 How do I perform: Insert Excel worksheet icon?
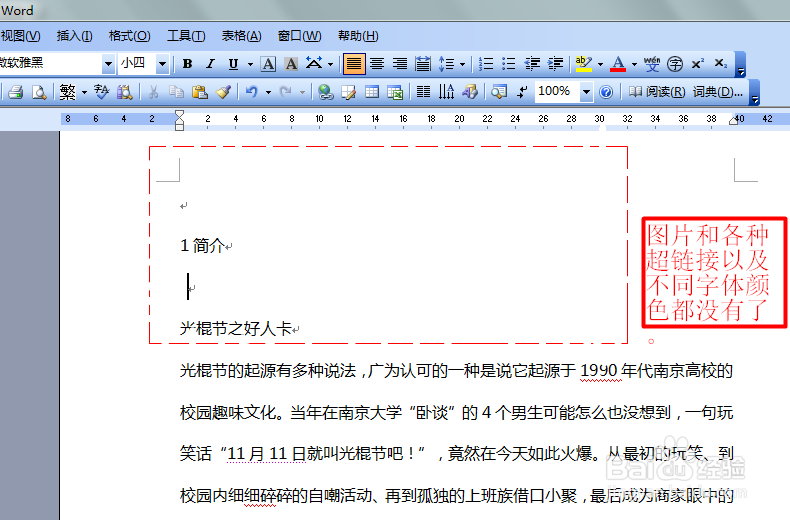pos(395,92)
